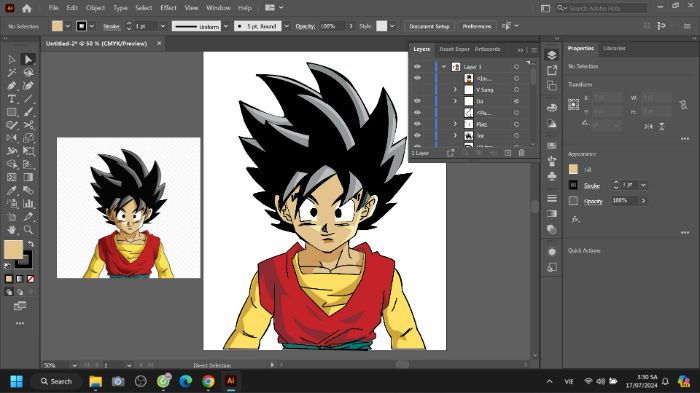The height and width of the screenshot is (393, 700).
Task: Switch to the Artboards tab
Action: point(487,49)
